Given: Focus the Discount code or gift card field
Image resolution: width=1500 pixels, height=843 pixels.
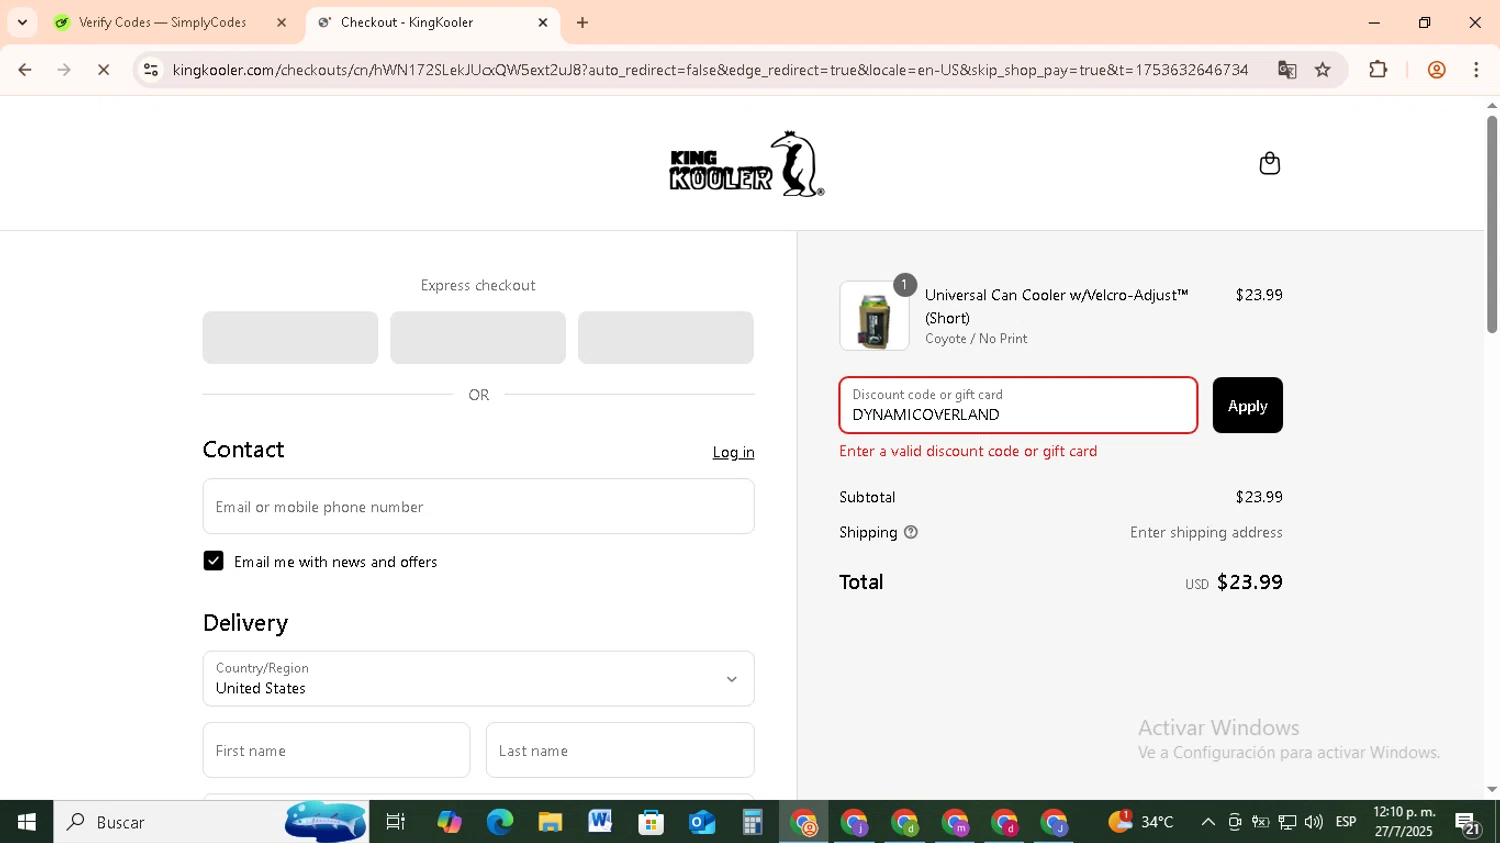Looking at the screenshot, I should click(x=1018, y=405).
